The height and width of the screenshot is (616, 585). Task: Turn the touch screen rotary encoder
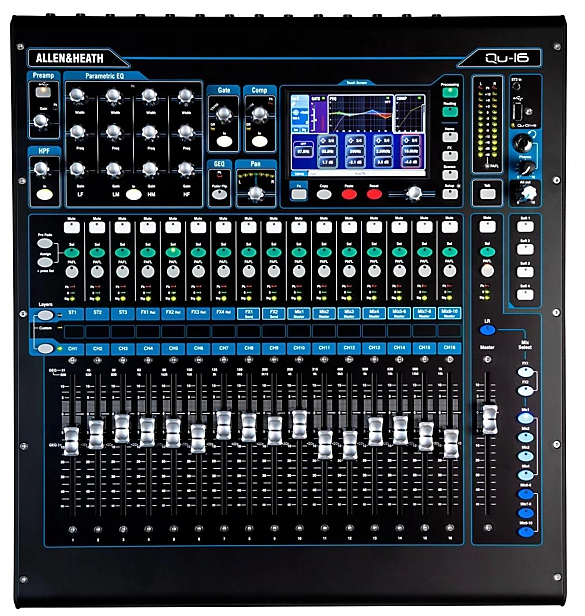414,193
